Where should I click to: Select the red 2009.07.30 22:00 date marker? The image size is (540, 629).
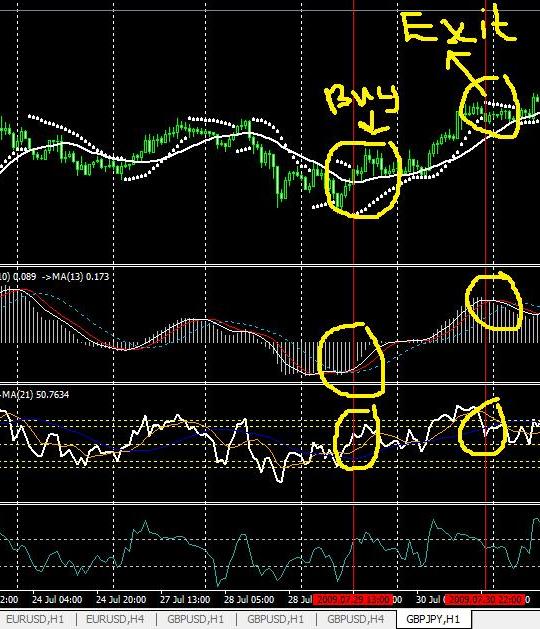click(x=485, y=600)
